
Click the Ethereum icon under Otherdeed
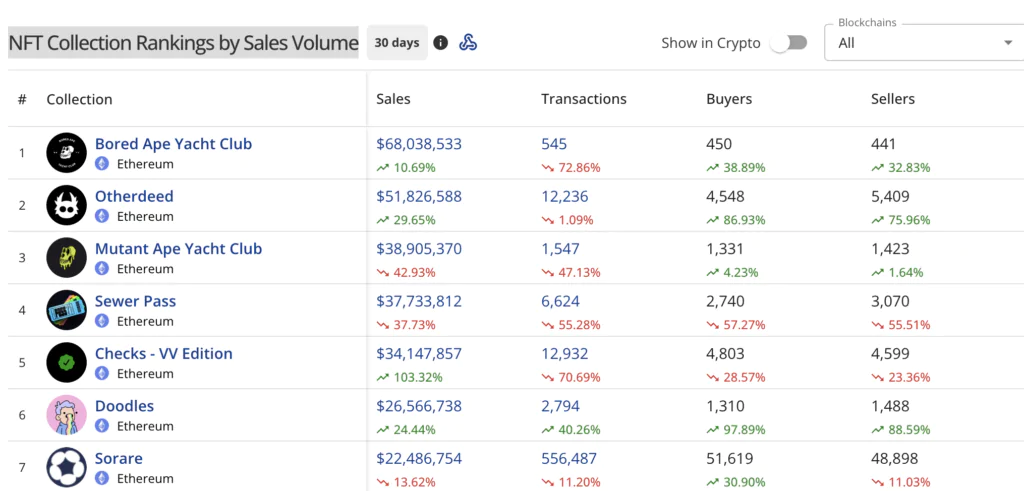(x=102, y=216)
